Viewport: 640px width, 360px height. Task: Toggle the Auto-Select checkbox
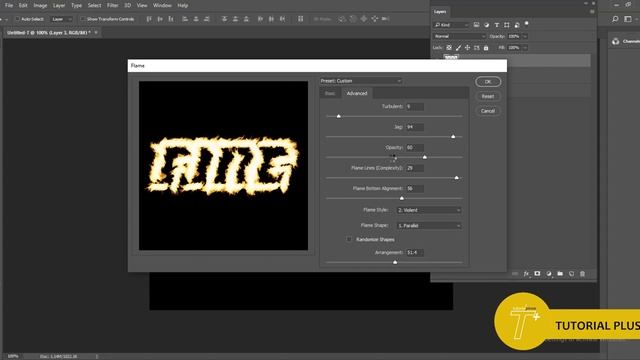coord(17,19)
